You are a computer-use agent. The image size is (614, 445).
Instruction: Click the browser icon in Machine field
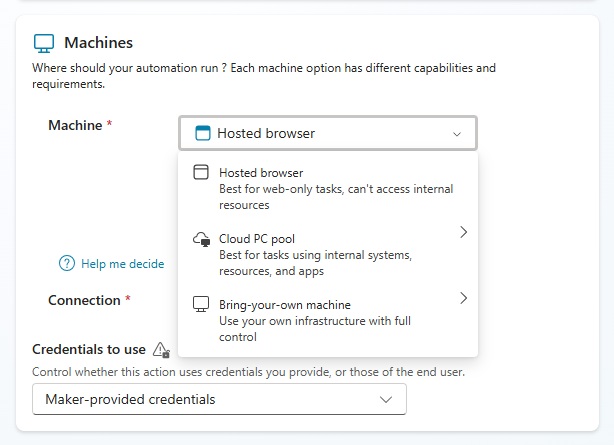[x=202, y=133]
